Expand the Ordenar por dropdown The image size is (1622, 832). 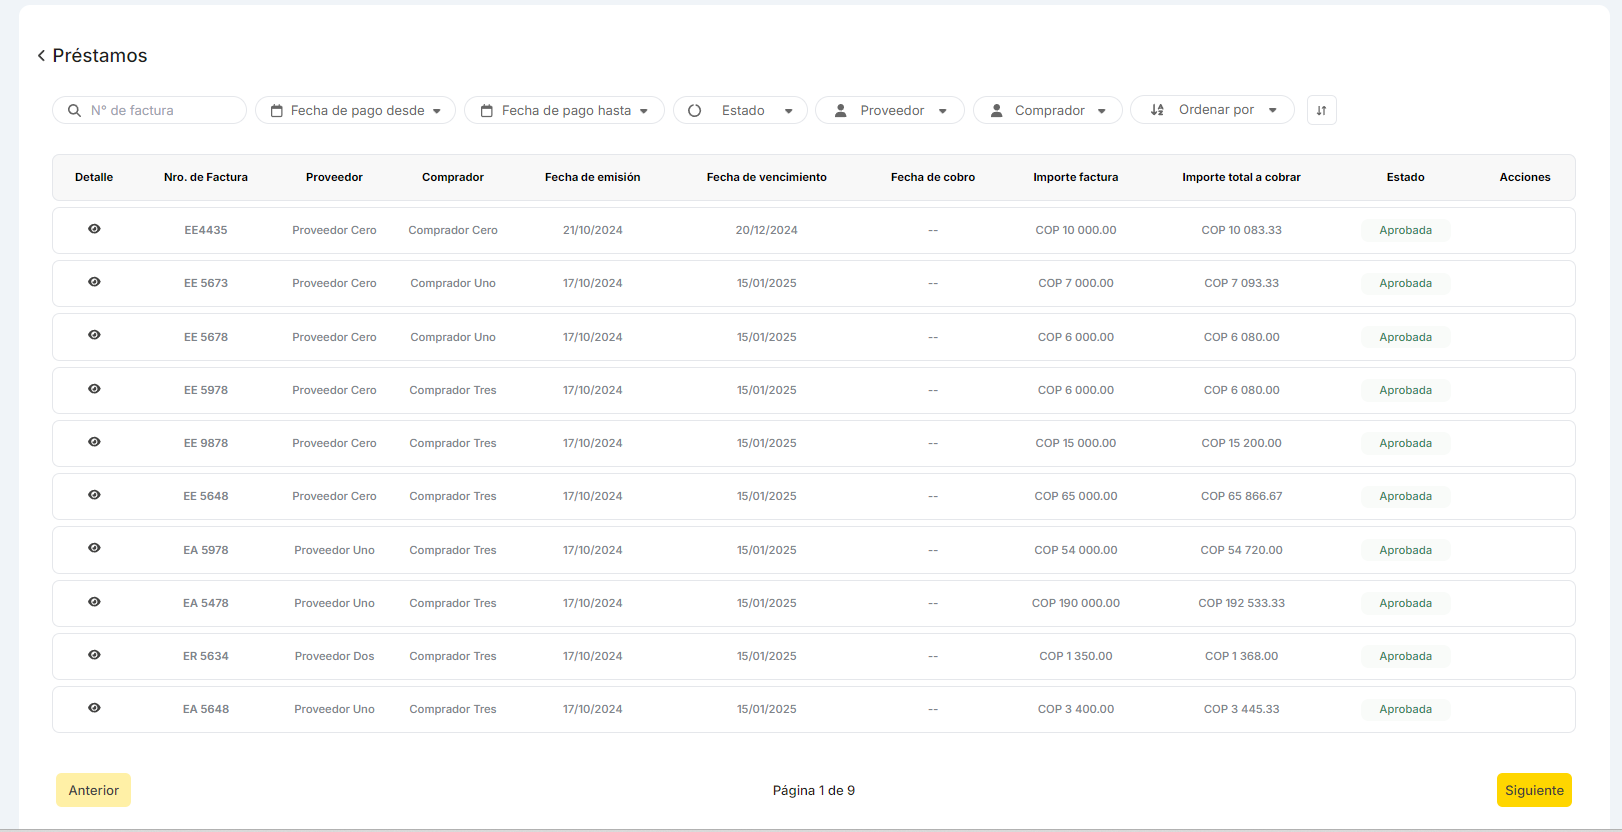[1212, 110]
